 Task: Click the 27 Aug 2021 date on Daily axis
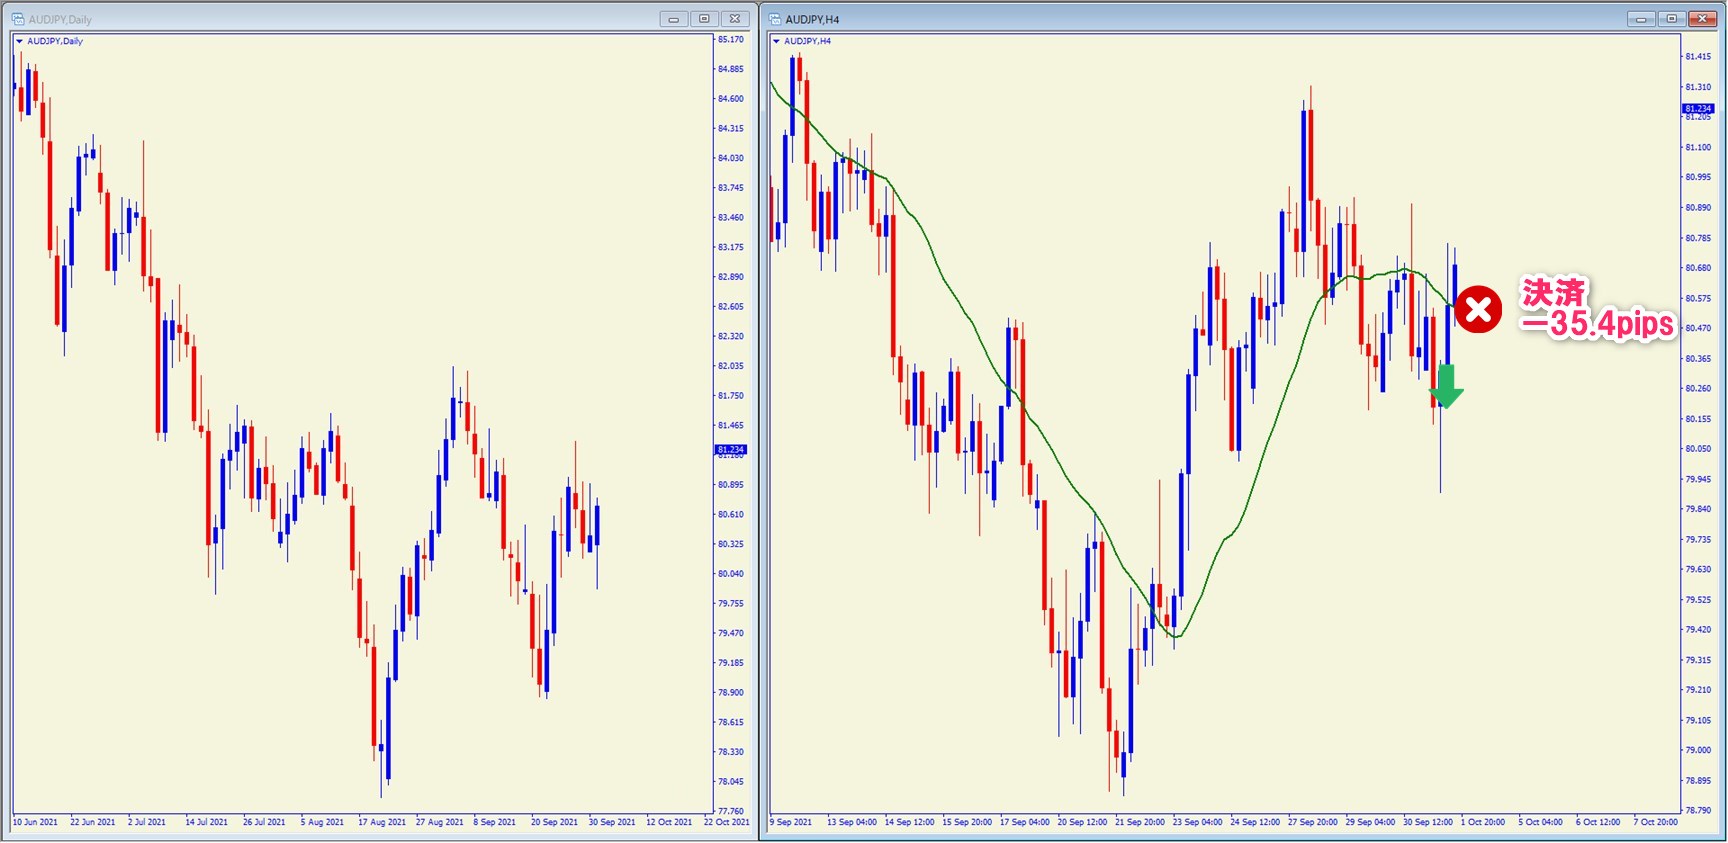(x=440, y=823)
